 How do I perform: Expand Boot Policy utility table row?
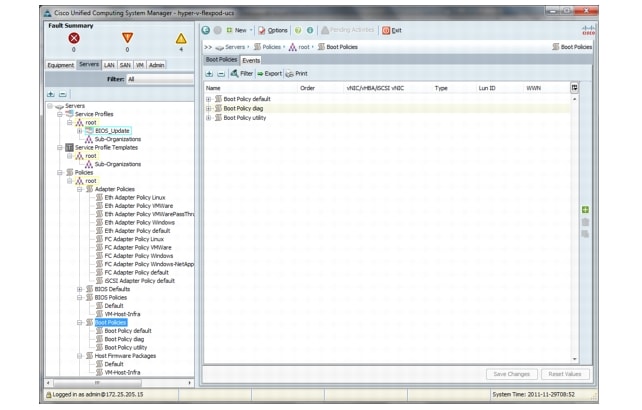coord(208,118)
